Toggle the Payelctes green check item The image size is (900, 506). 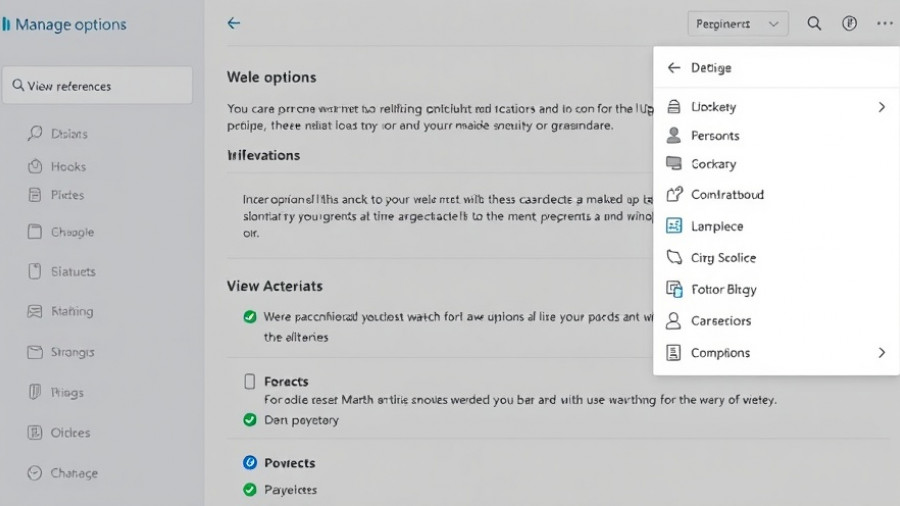coord(250,490)
